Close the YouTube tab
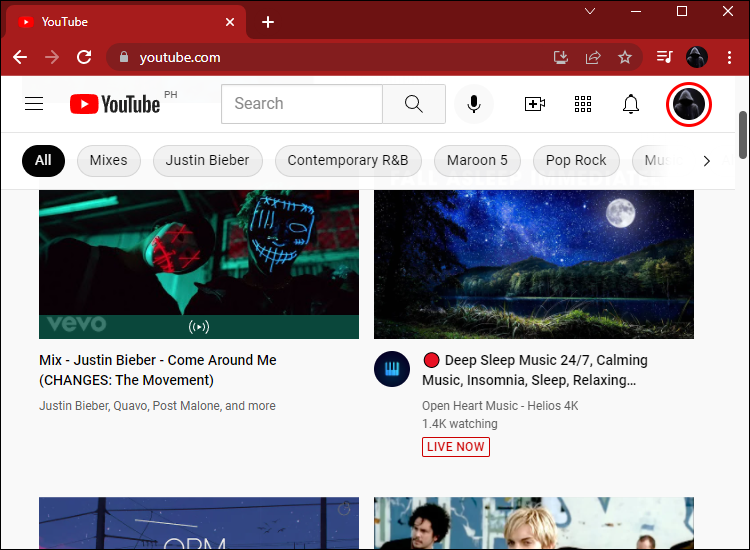 coord(230,22)
